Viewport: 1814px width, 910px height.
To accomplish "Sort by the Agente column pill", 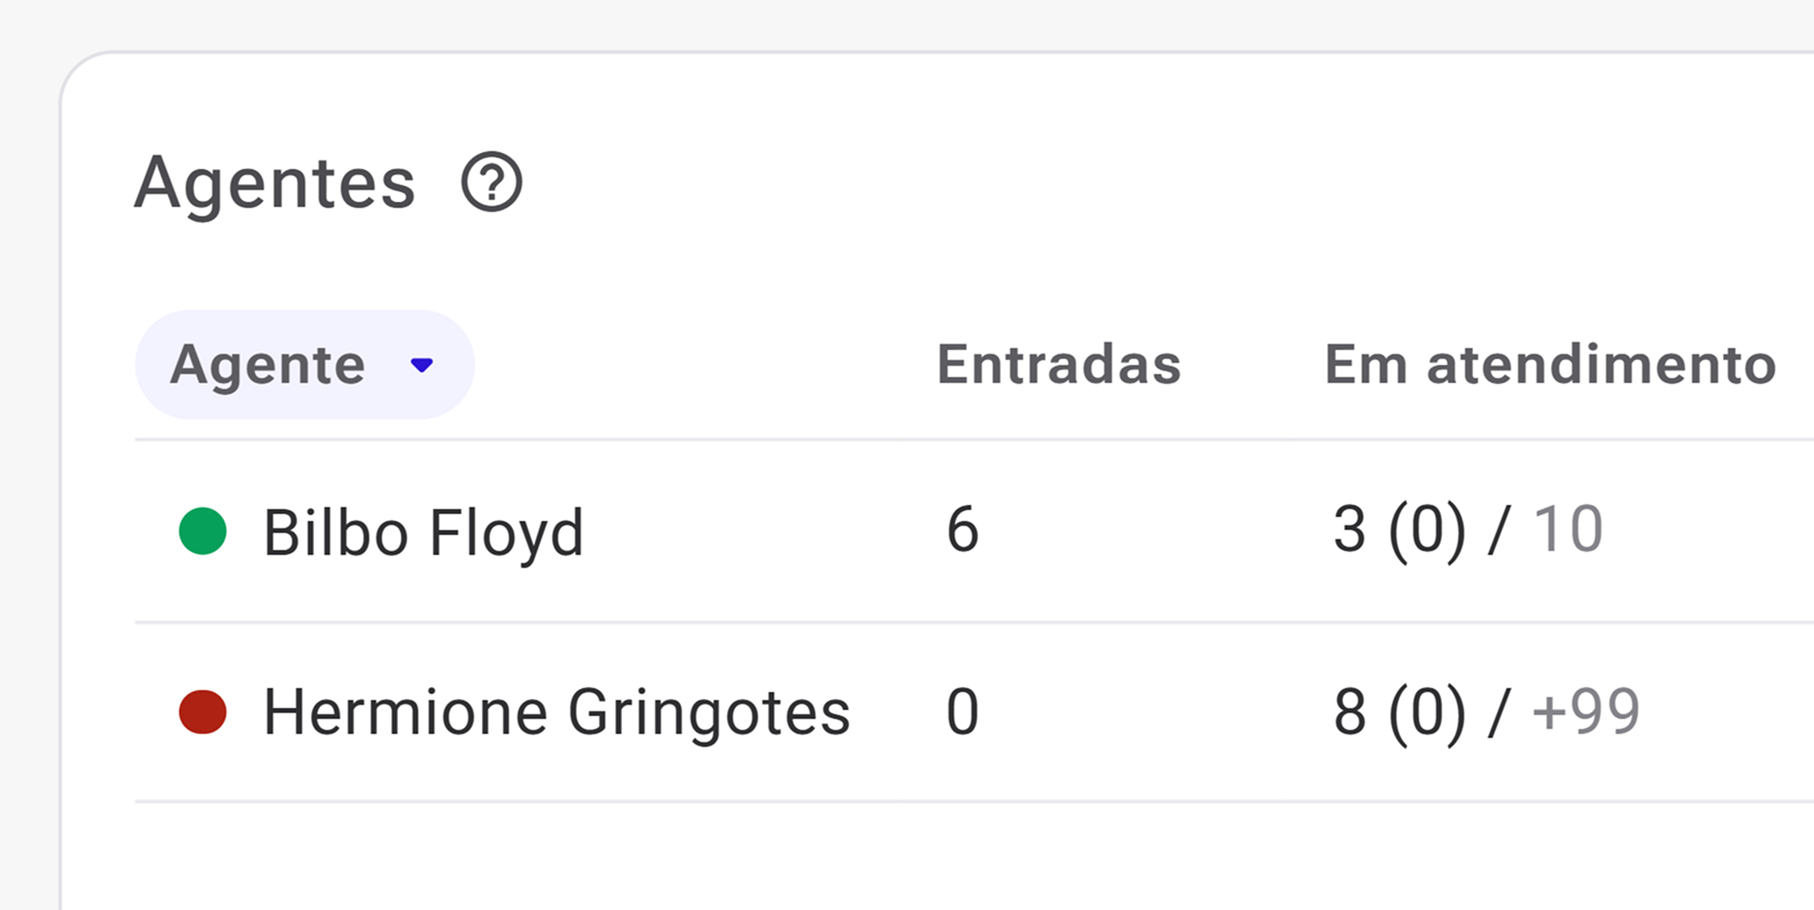I will point(304,365).
